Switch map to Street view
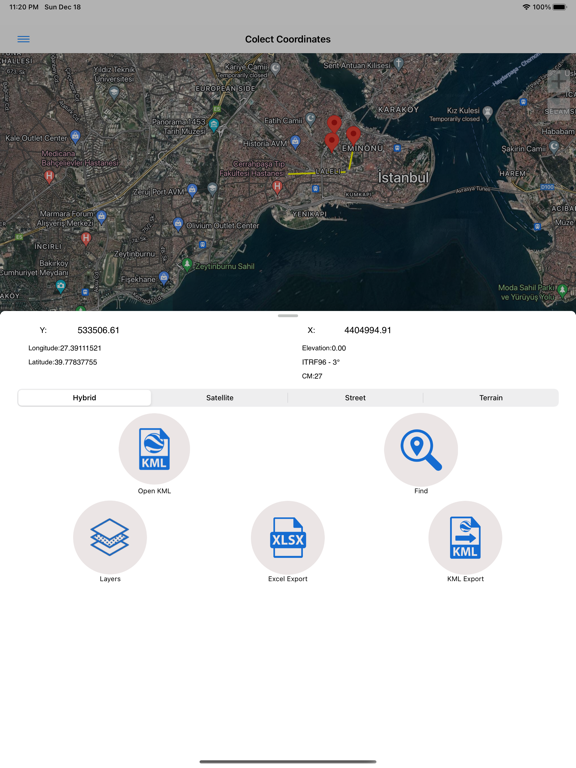Viewport: 576px width, 768px height. coord(355,398)
